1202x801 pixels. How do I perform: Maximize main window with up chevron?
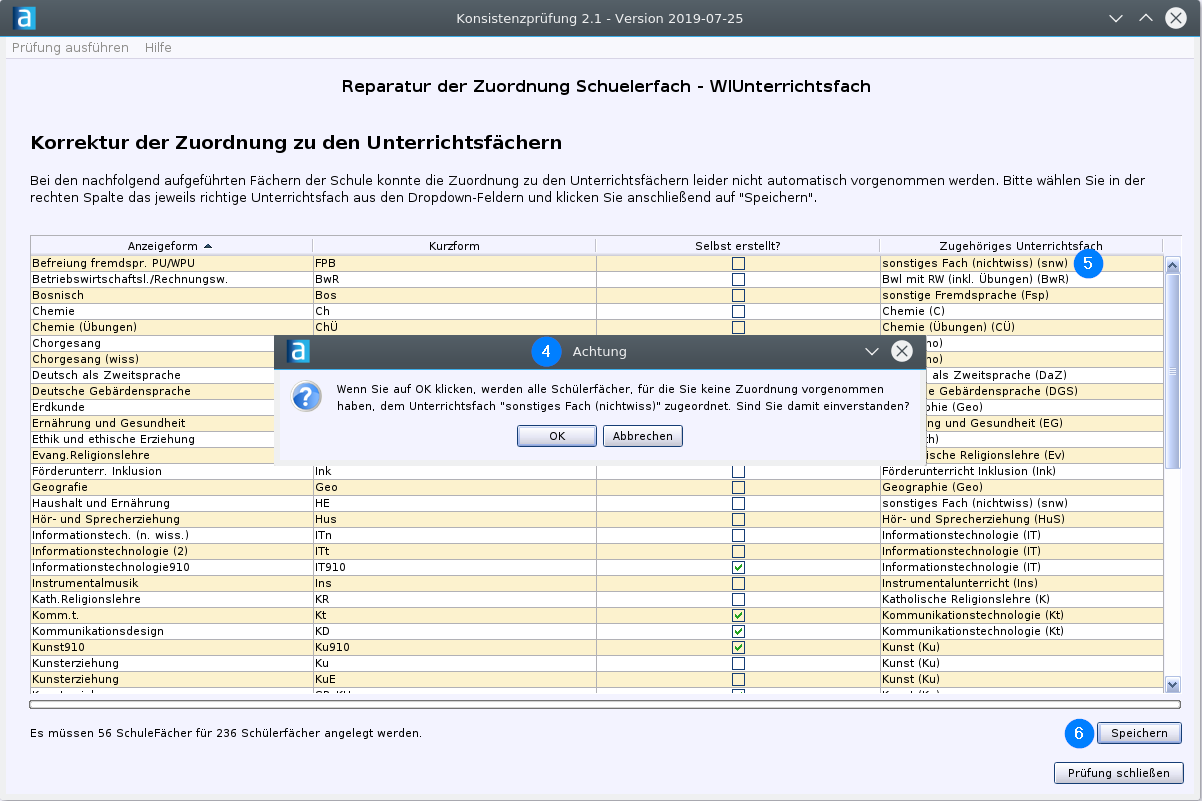click(x=1146, y=18)
